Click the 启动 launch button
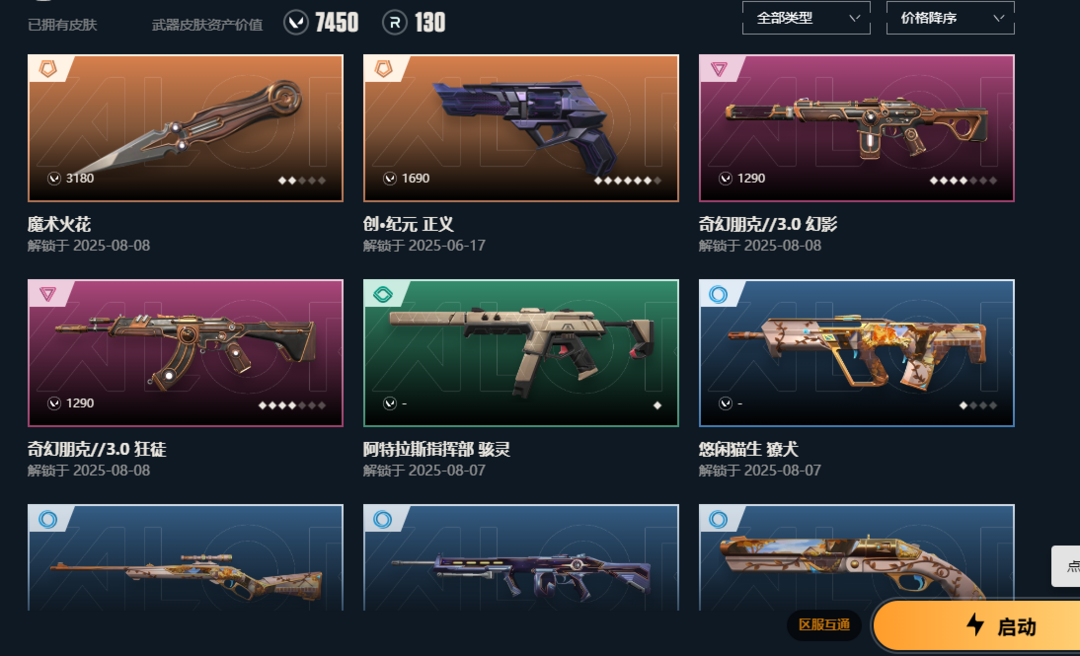 tap(976, 626)
